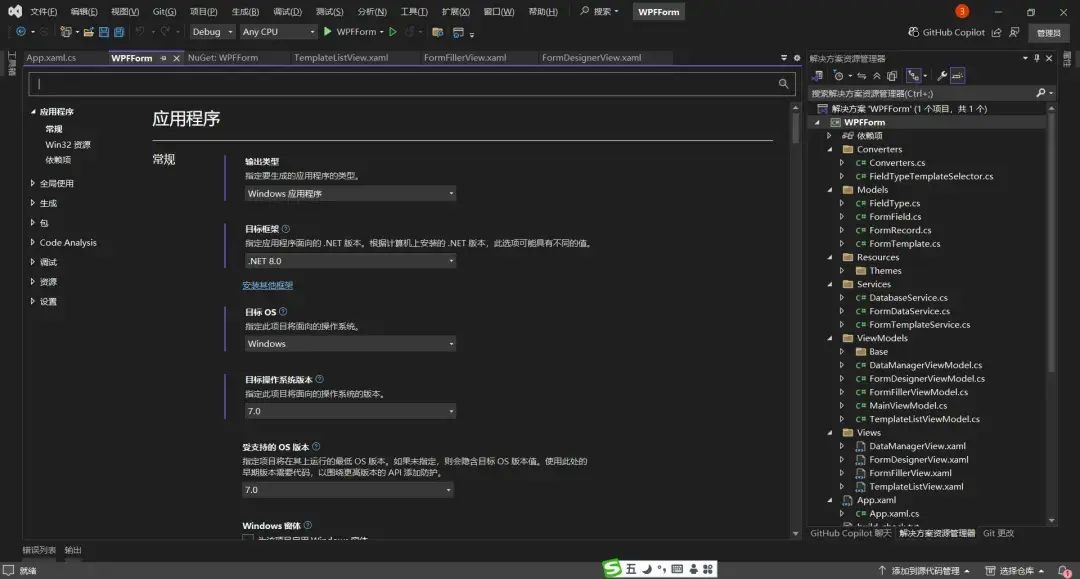Click the find in files folder icon

pyautogui.click(x=437, y=32)
